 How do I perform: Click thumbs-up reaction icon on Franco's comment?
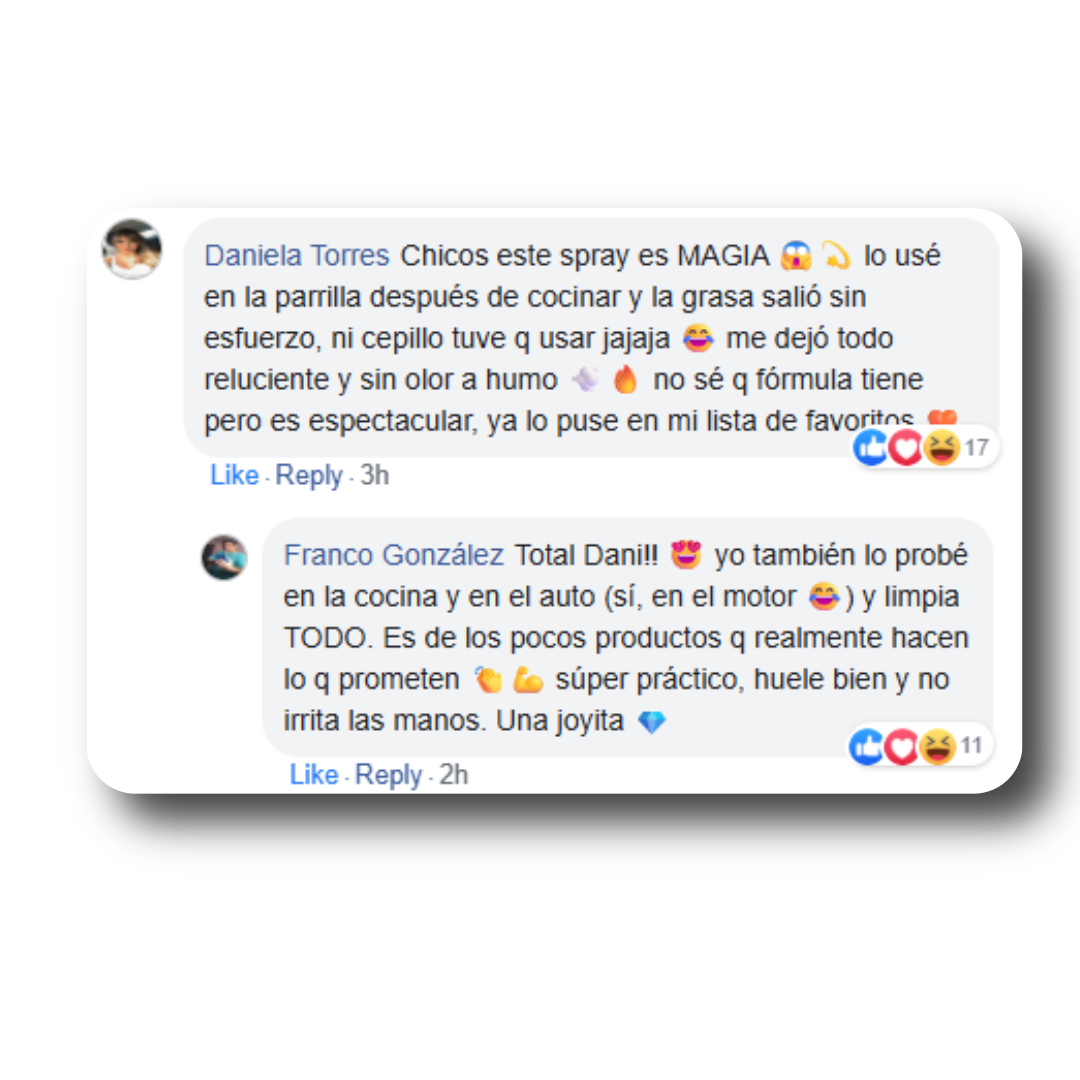866,747
